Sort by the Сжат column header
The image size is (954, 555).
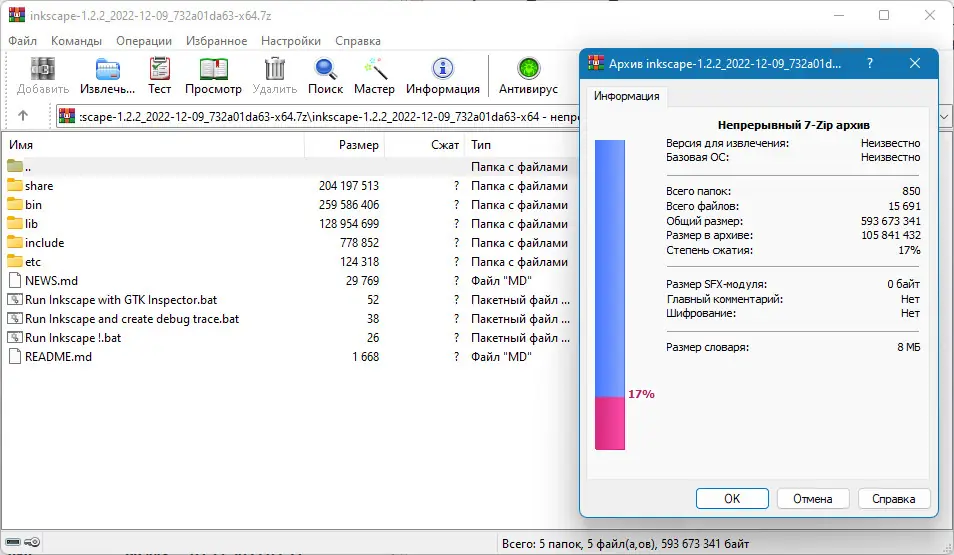[x=425, y=145]
